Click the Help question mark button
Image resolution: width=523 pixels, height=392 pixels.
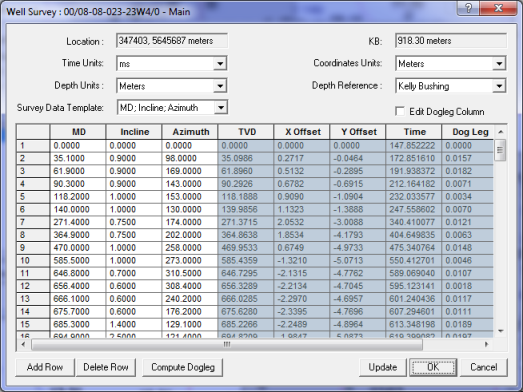(x=468, y=8)
